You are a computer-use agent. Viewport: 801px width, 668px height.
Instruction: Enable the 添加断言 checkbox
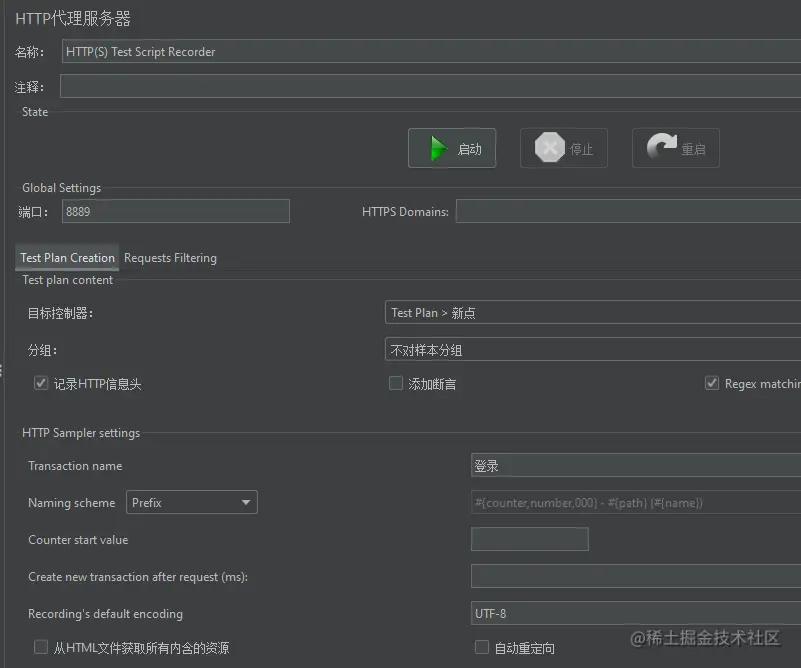coord(396,383)
